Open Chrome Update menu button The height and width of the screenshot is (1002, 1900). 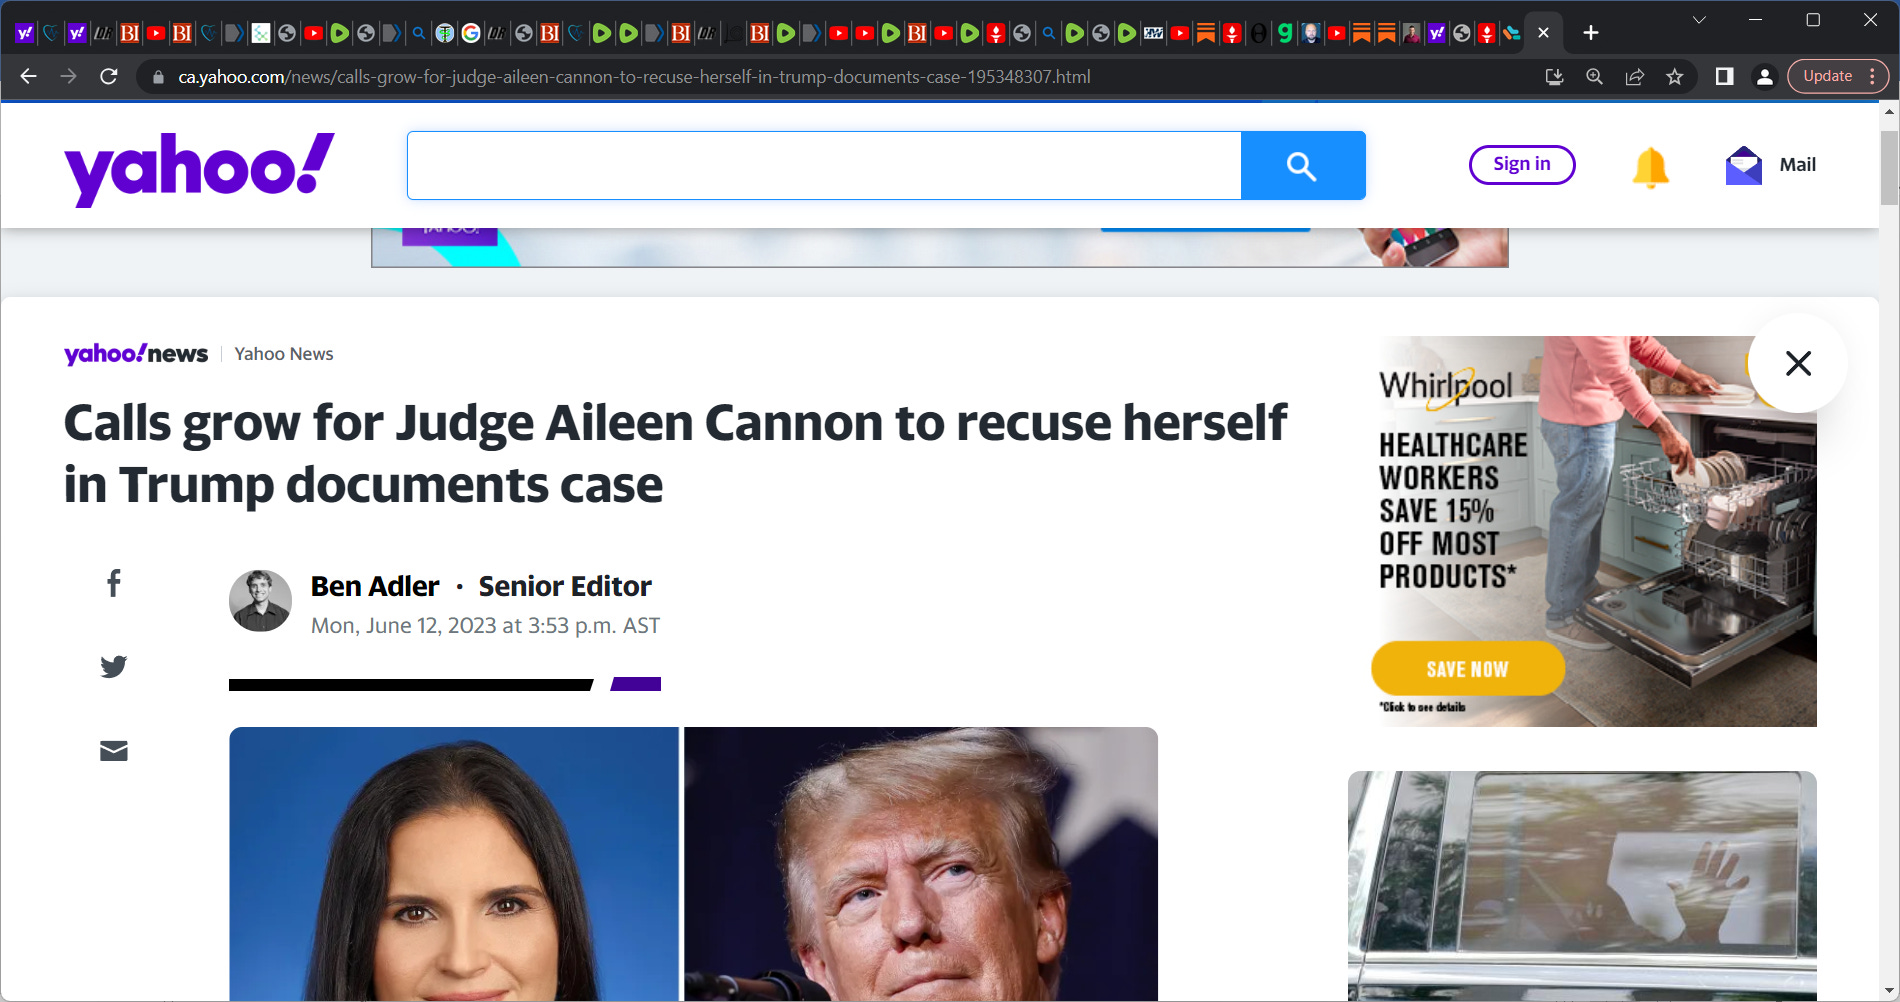point(1838,76)
